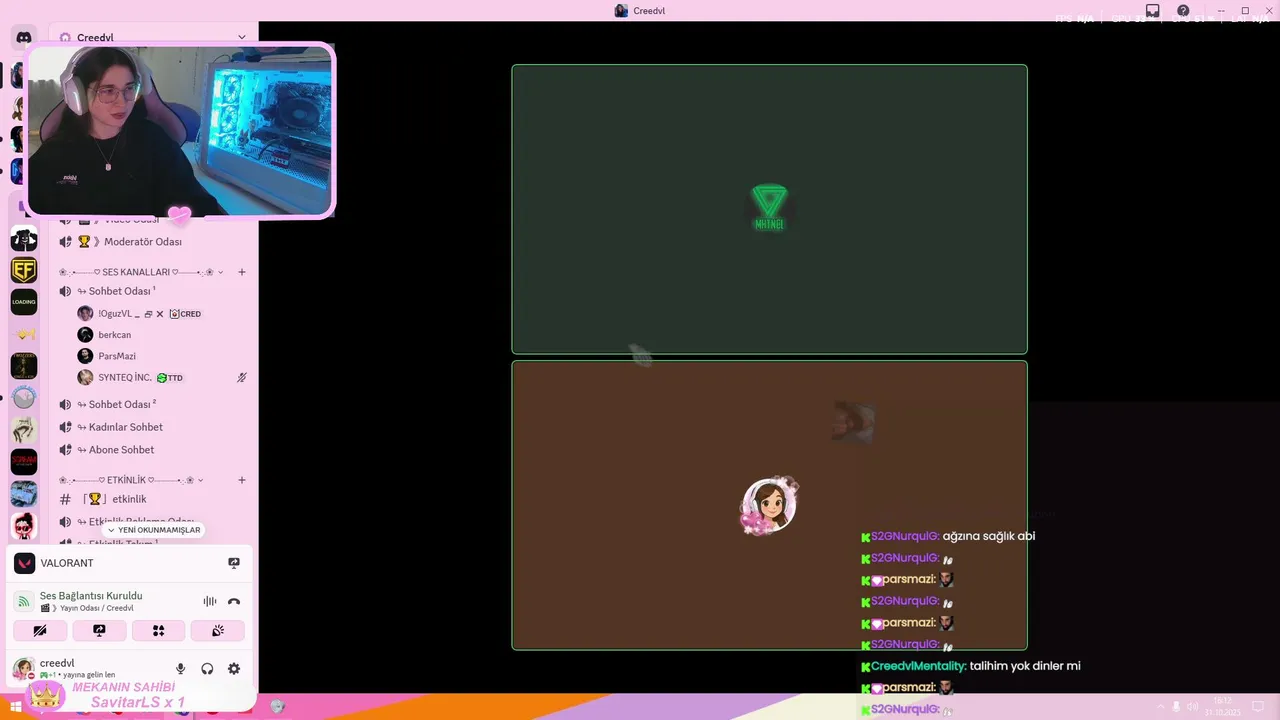Toggle camera on in voice panel
Screen dimensions: 1280x720
(40, 630)
